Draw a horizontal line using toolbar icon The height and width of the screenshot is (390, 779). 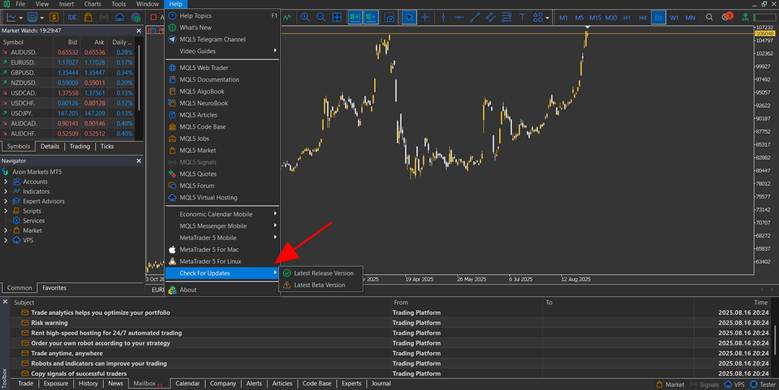tap(459, 17)
